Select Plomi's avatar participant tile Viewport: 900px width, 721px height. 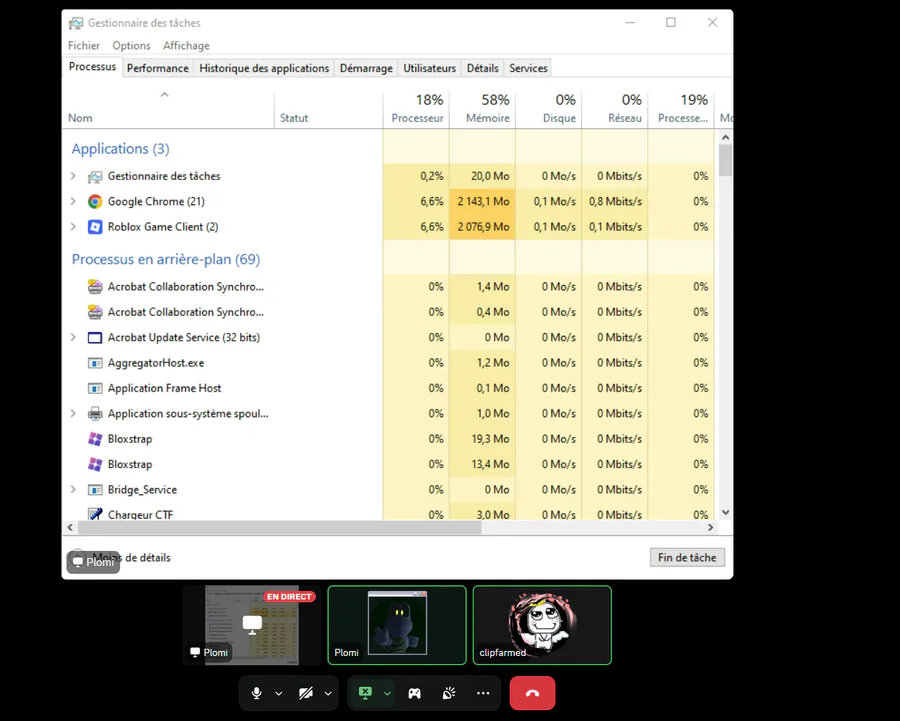click(x=397, y=625)
